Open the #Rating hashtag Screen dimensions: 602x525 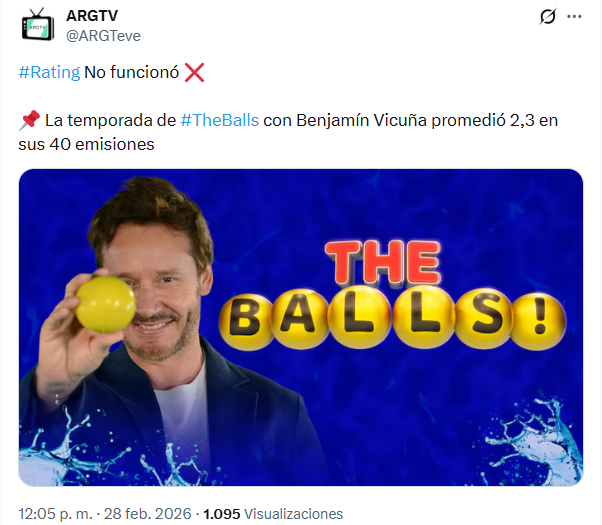(x=49, y=72)
